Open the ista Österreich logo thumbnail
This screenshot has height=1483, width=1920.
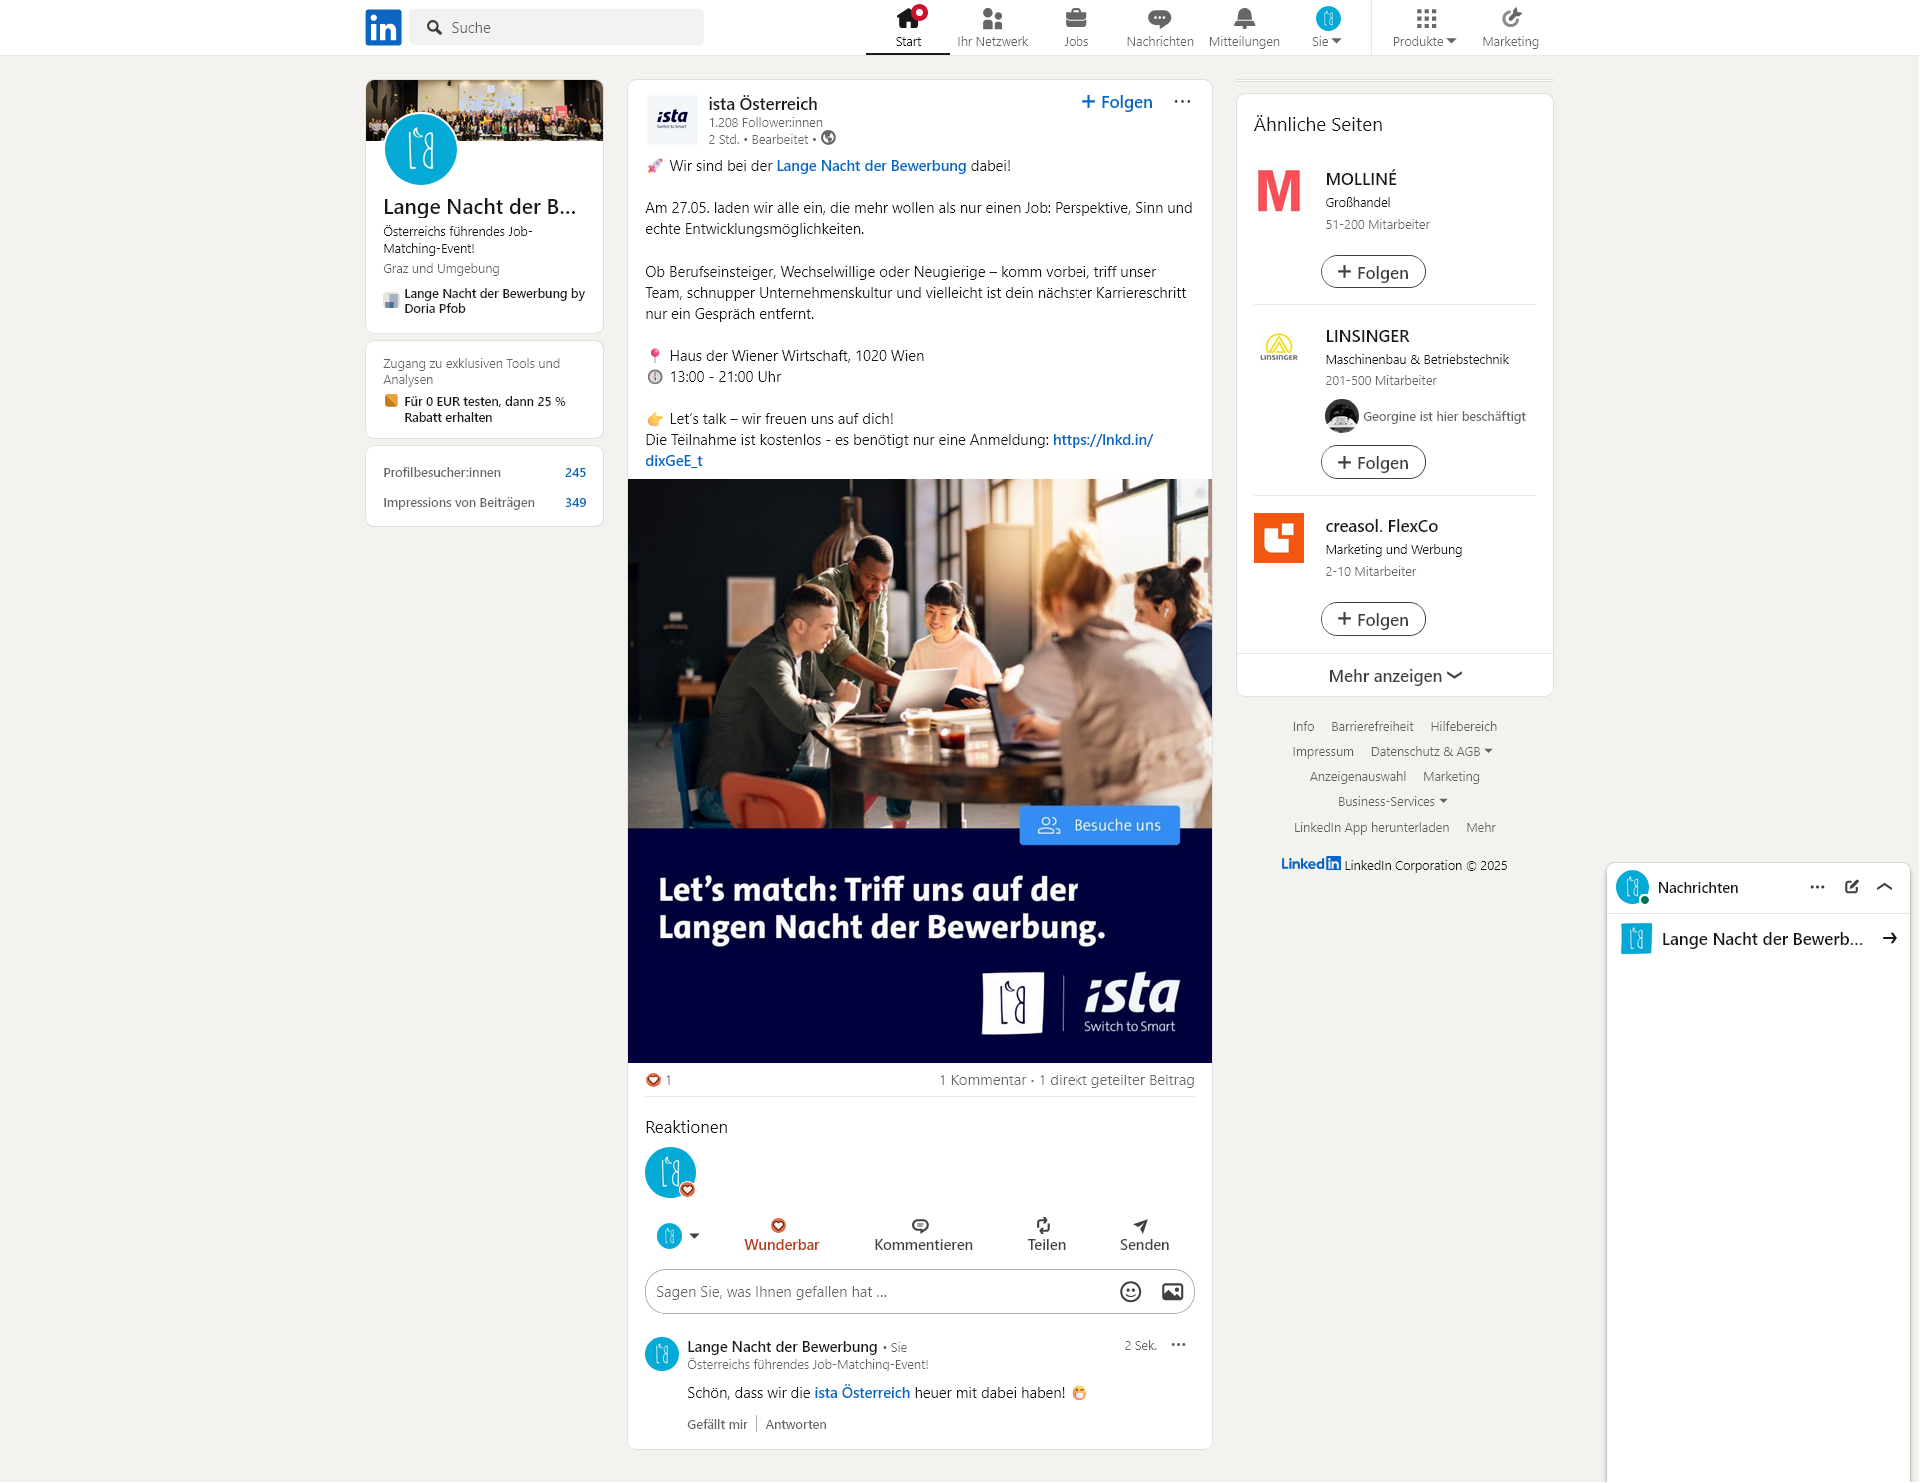tap(672, 120)
